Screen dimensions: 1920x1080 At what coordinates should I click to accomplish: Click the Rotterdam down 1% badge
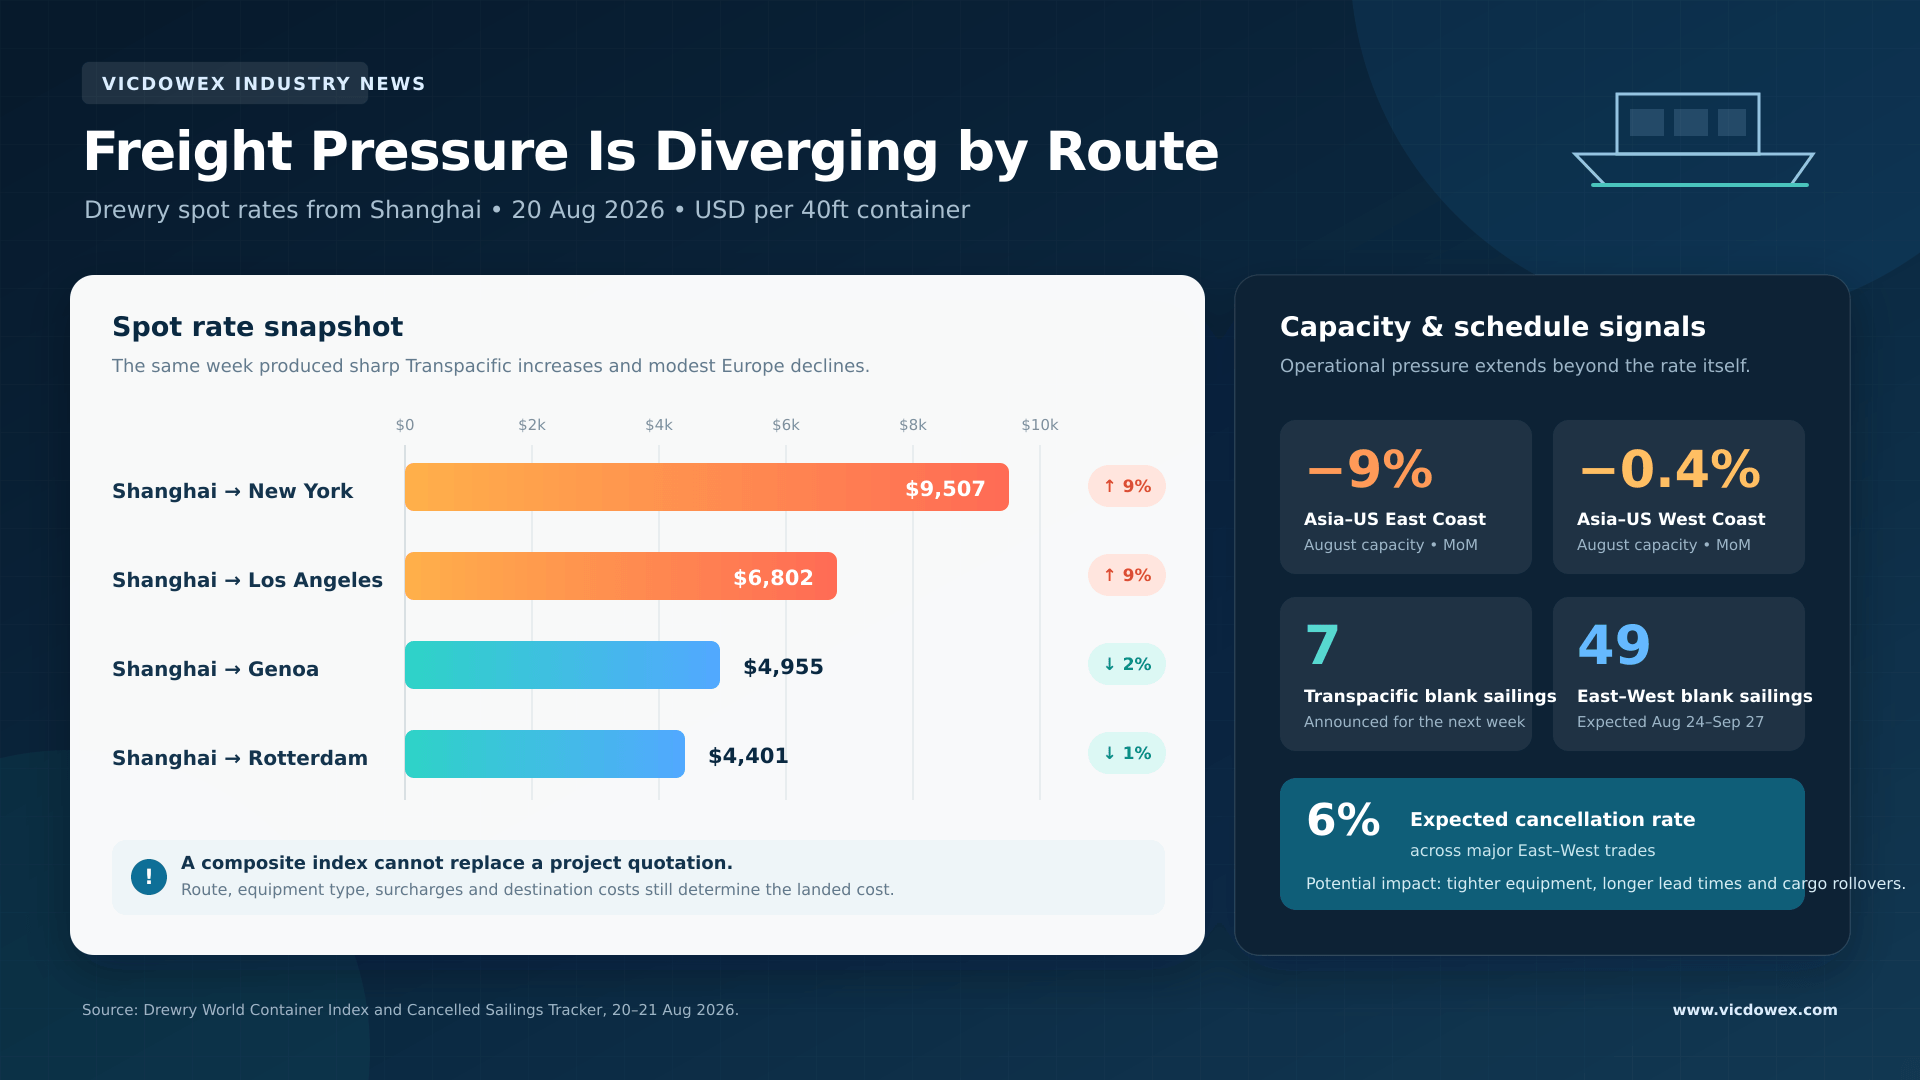coord(1127,753)
